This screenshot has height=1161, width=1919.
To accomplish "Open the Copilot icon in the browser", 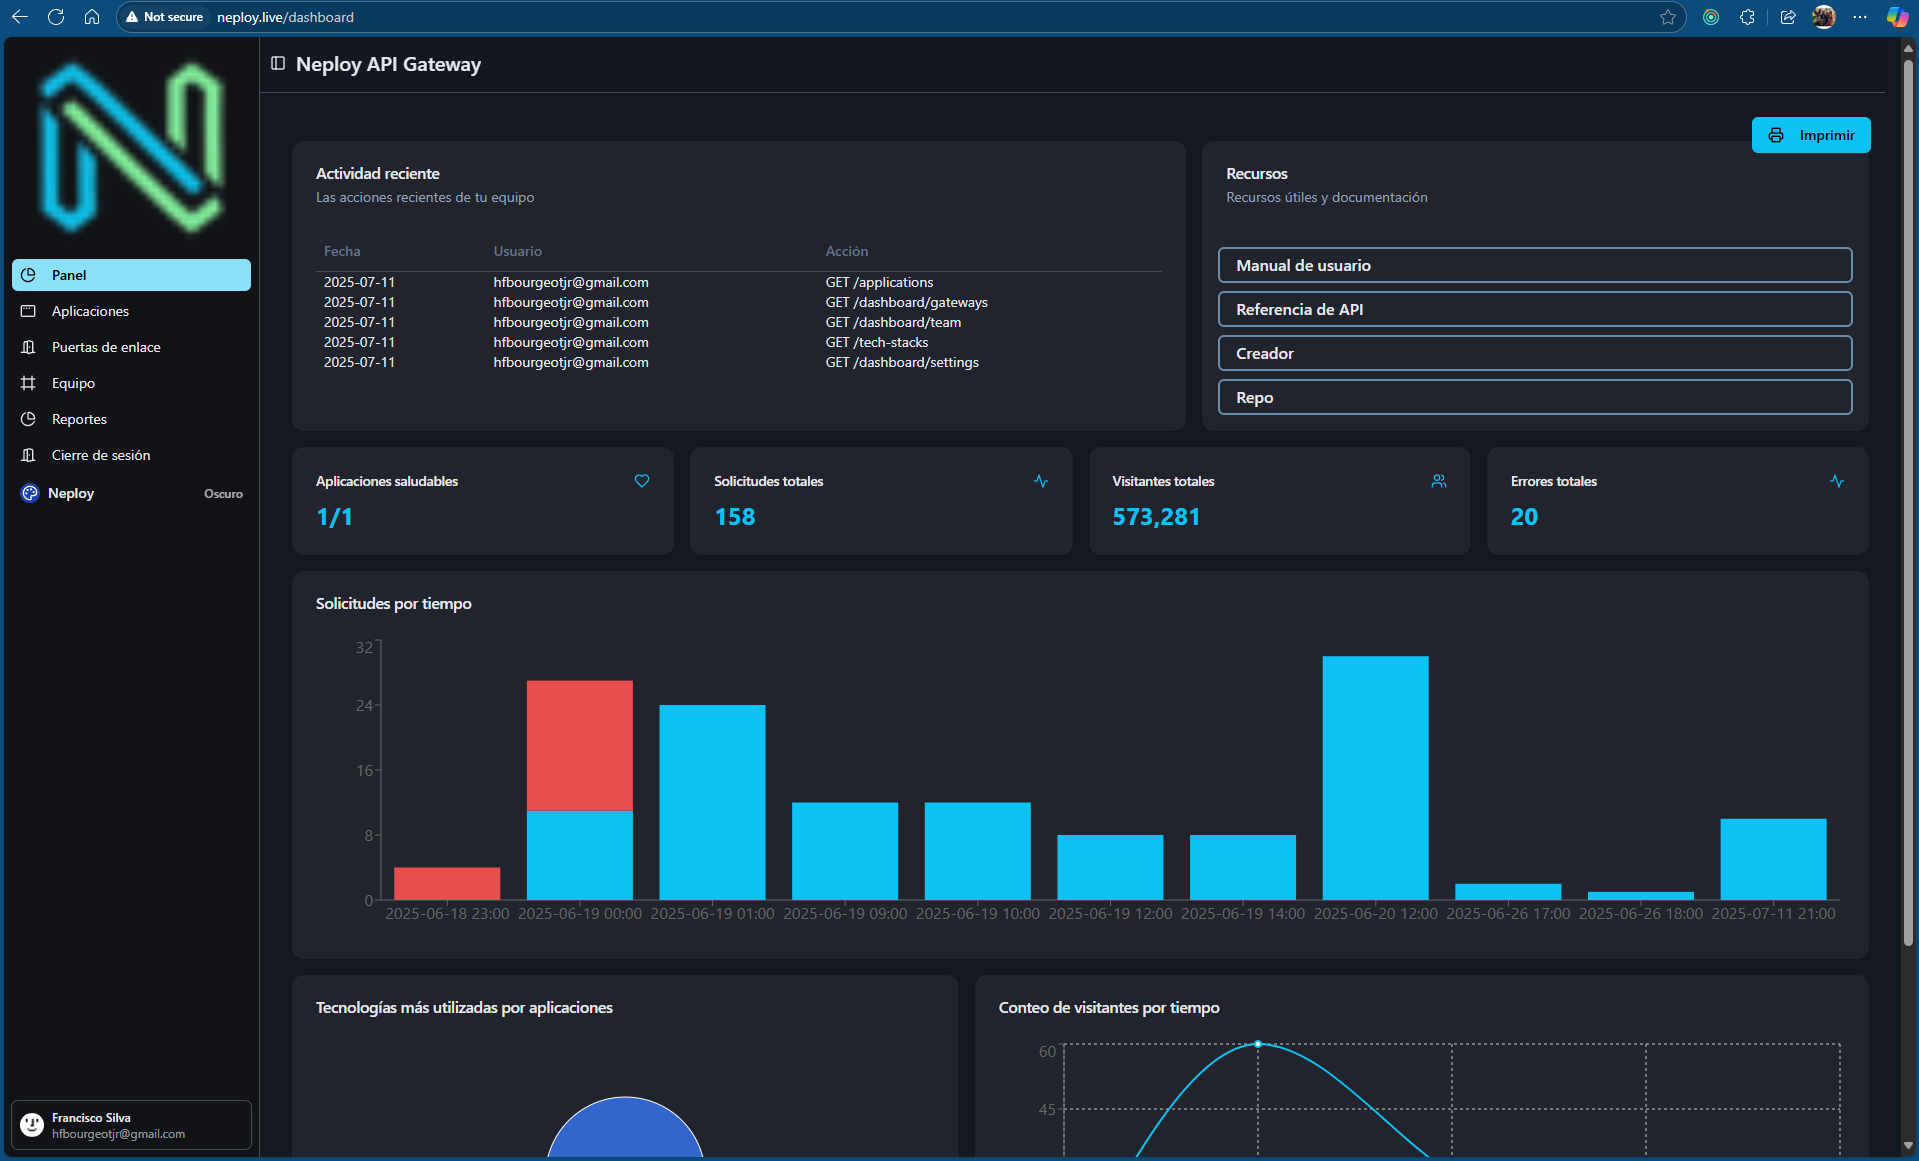I will coord(1897,17).
